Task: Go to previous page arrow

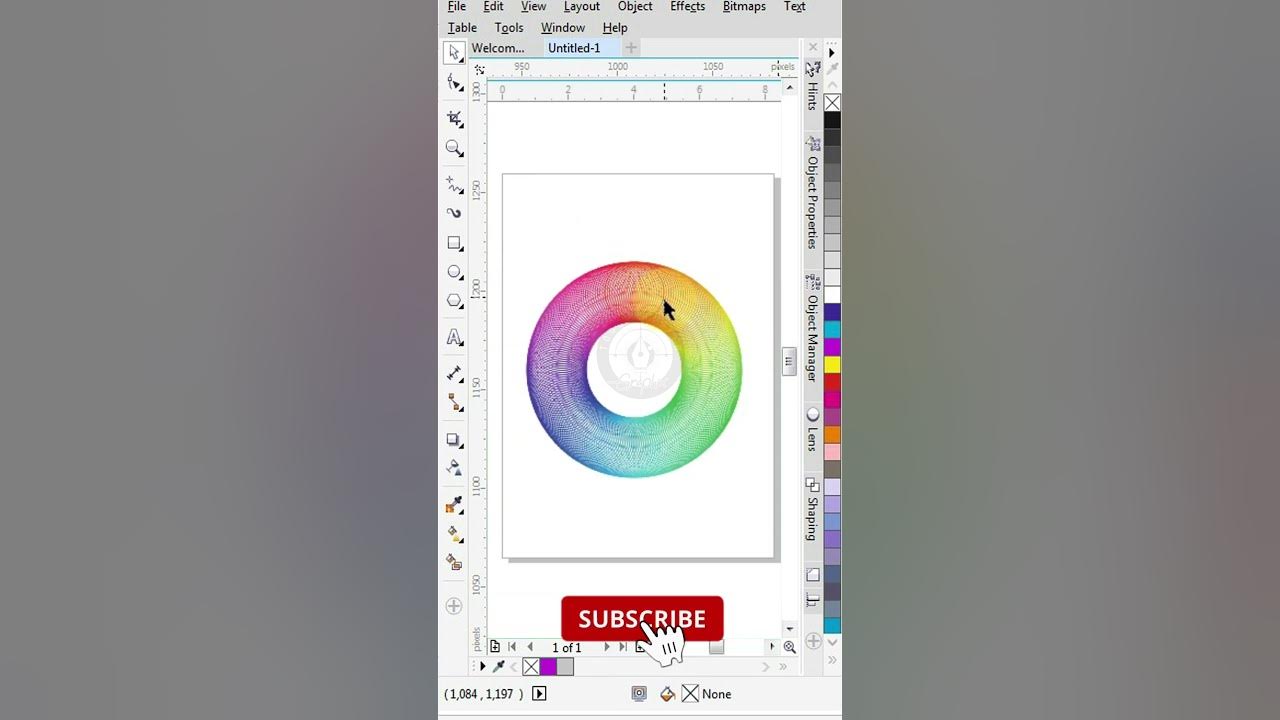Action: coord(530,647)
